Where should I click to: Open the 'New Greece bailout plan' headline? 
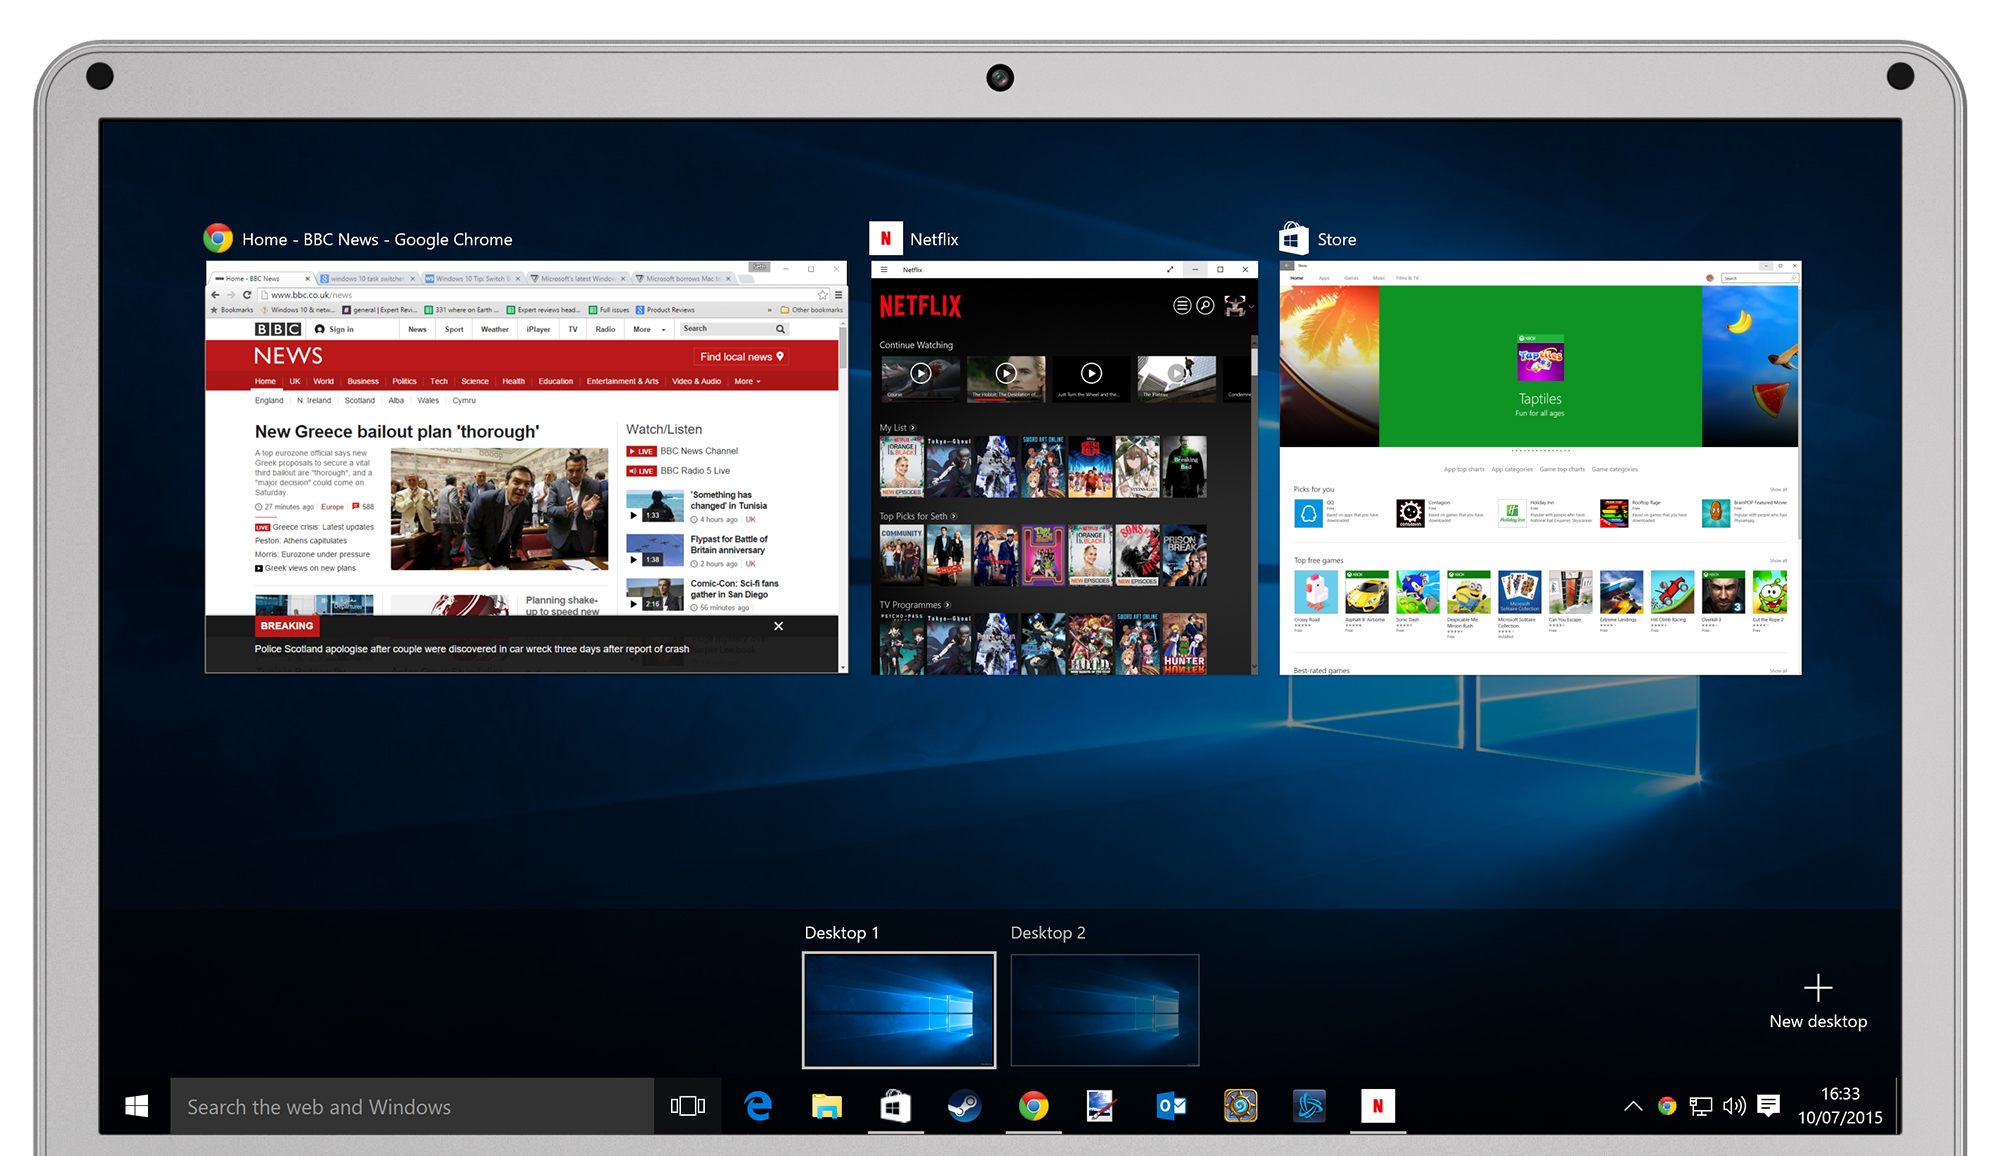396,432
